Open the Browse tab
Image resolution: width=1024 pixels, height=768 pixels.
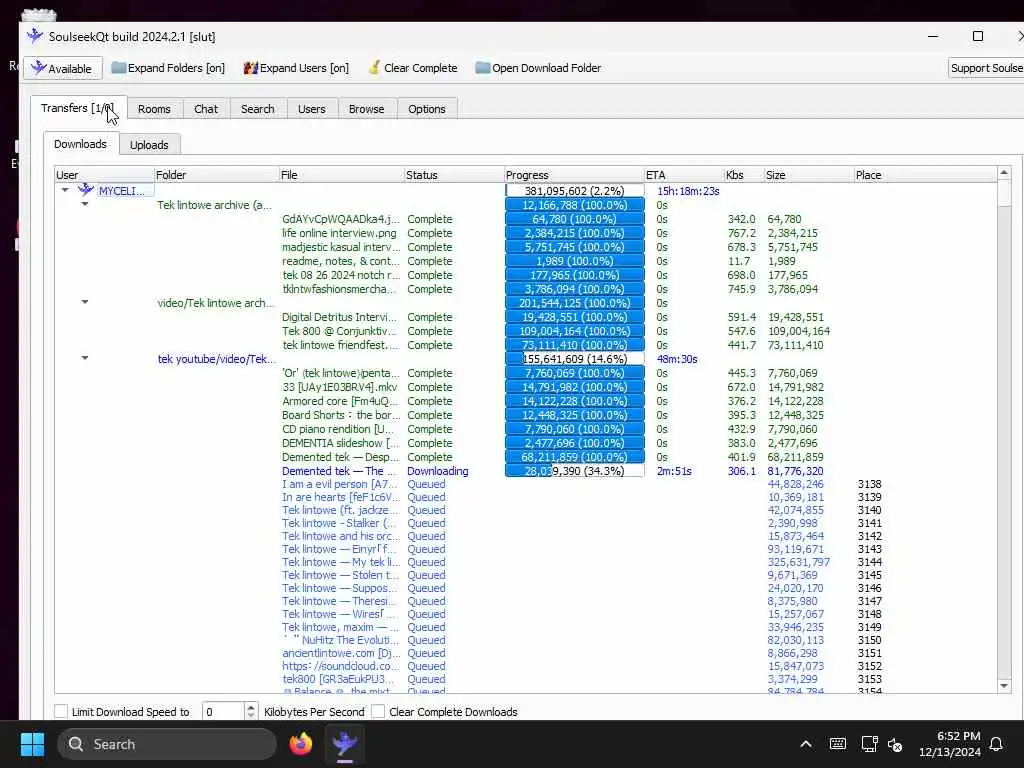coord(366,109)
